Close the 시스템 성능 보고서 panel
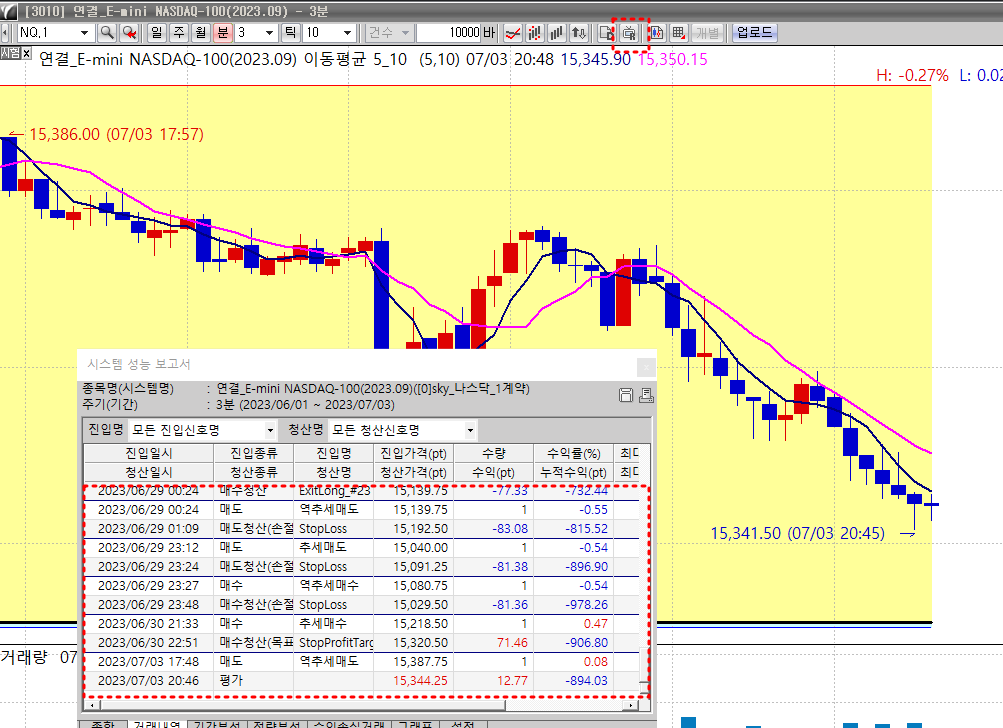 (x=645, y=365)
